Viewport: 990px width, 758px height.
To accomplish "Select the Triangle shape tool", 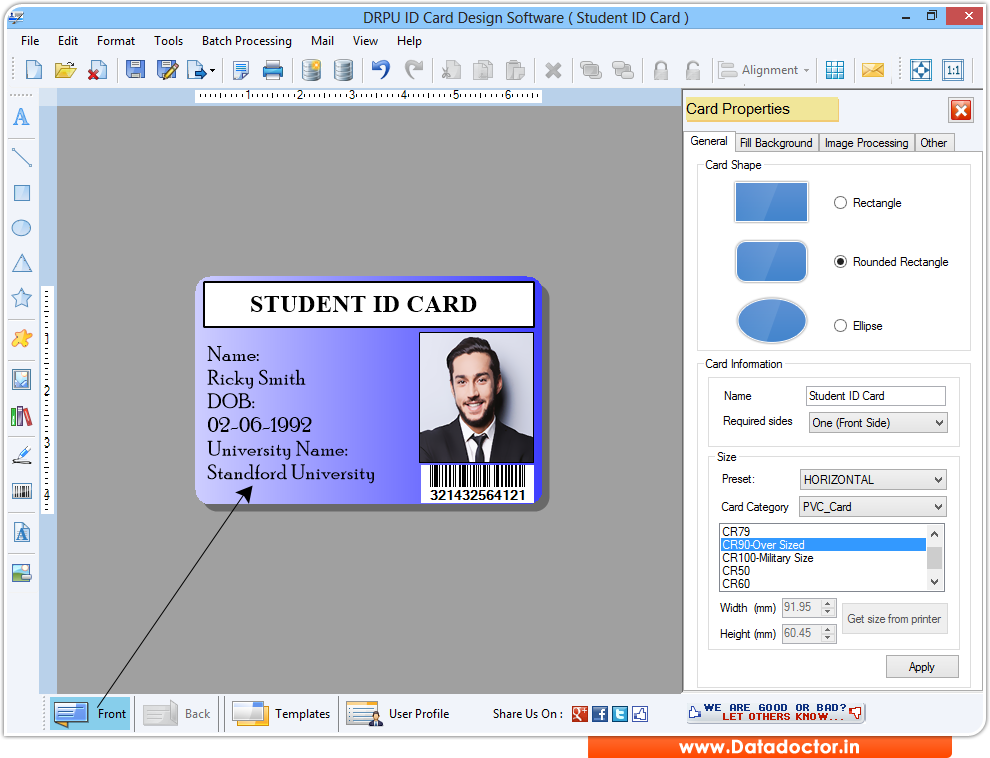I will click(21, 263).
